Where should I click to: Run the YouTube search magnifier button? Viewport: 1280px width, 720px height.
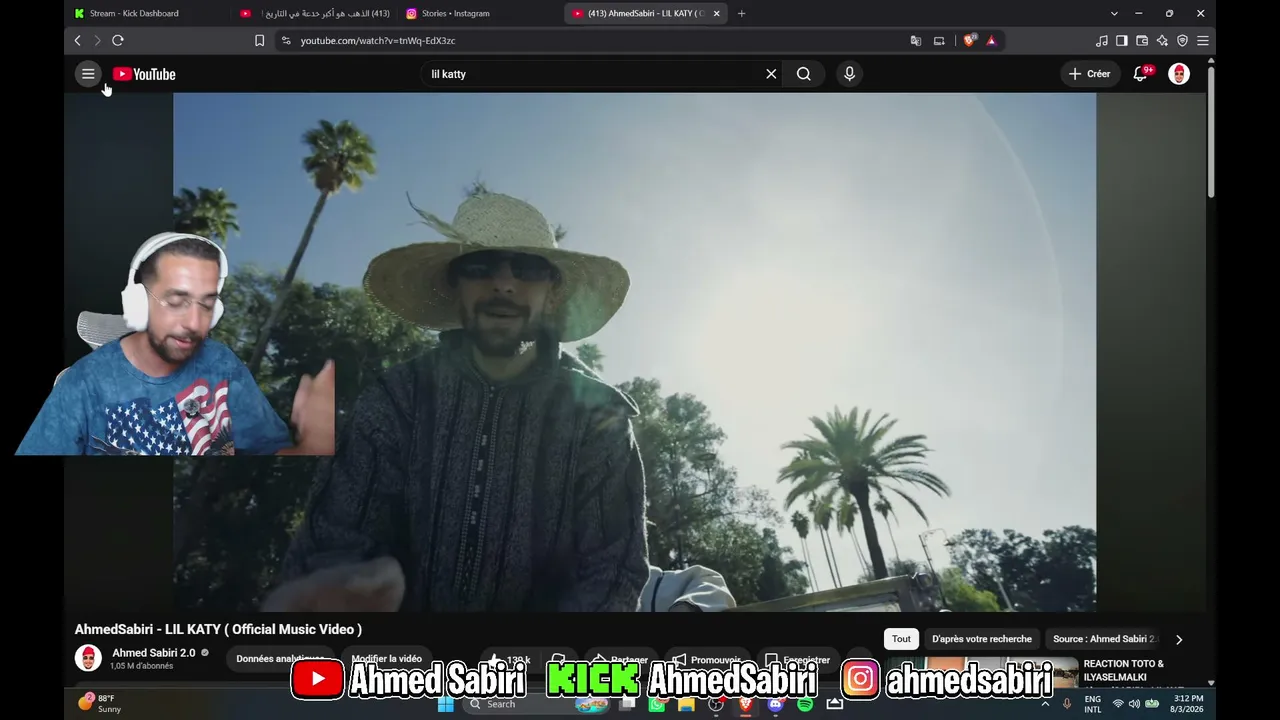tap(804, 74)
